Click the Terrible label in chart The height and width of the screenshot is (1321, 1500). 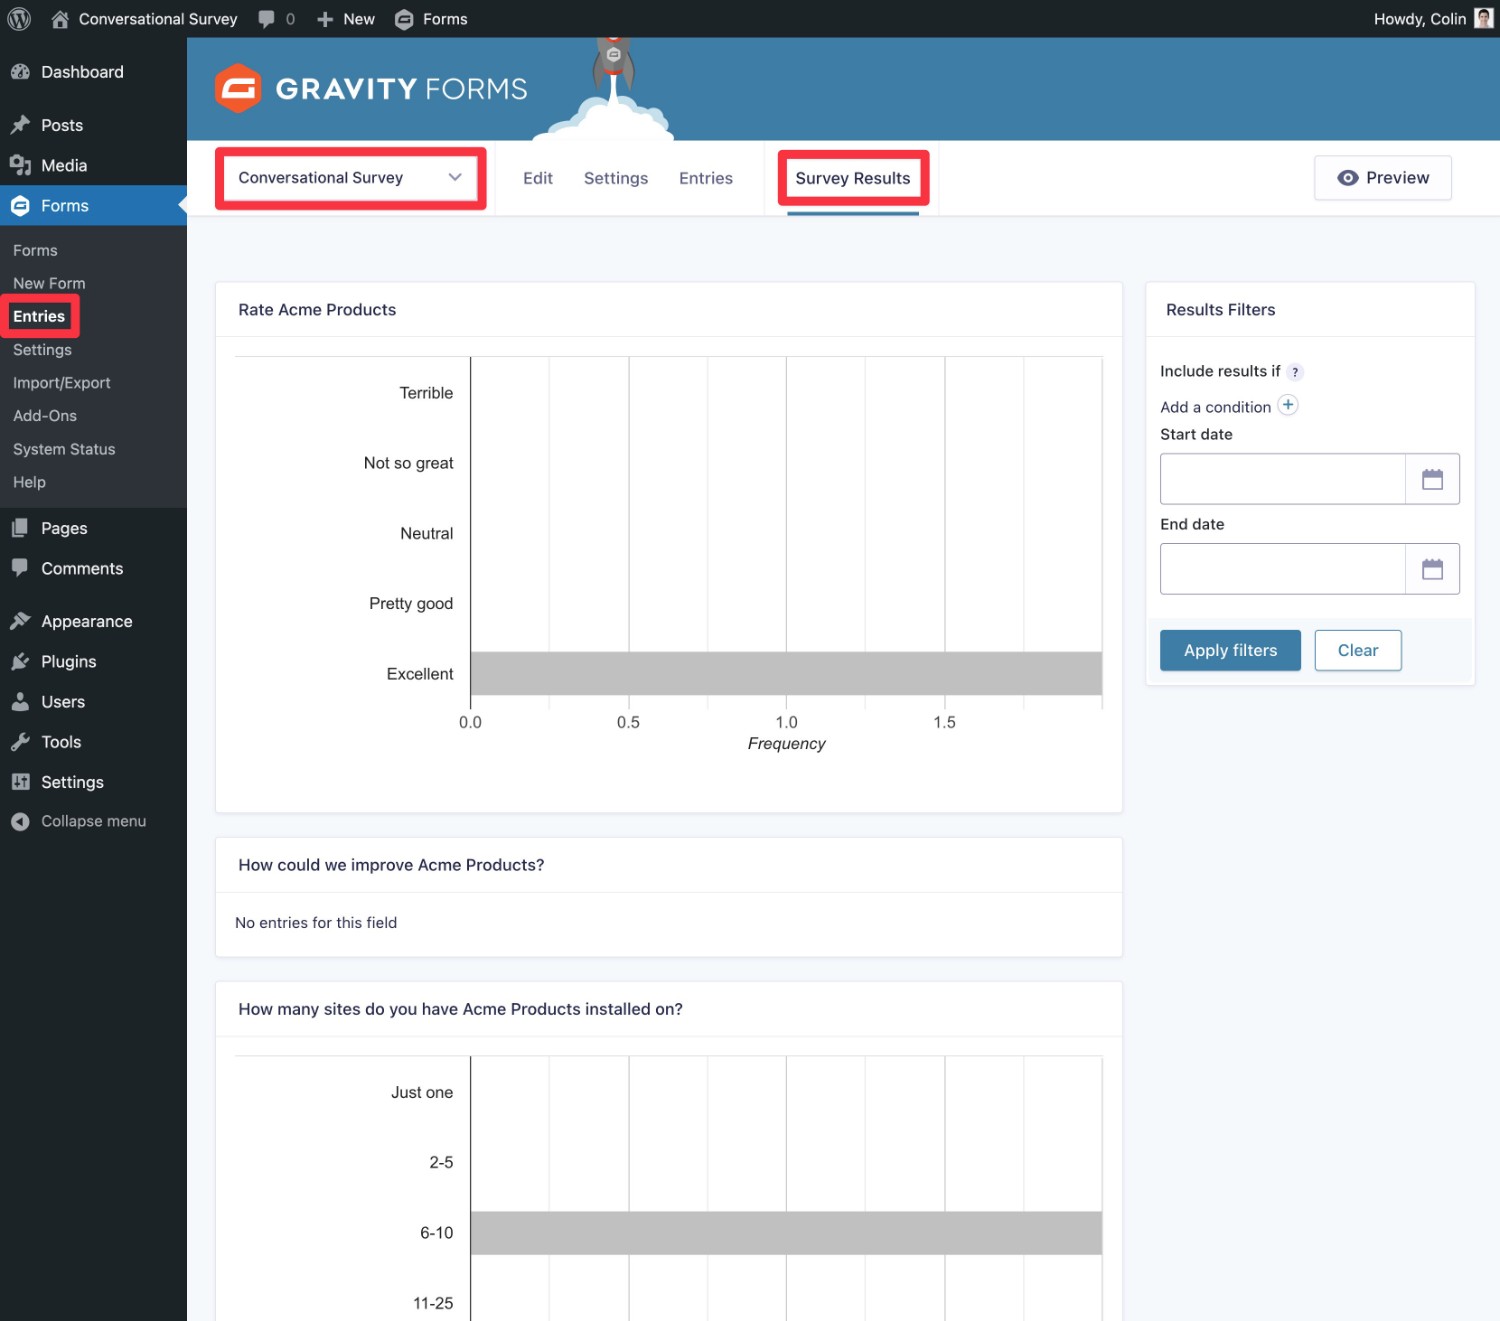click(x=426, y=393)
